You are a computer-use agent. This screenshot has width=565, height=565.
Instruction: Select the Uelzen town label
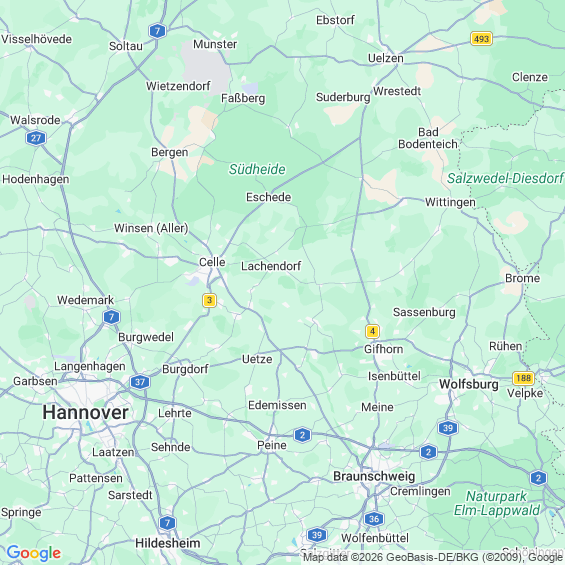(386, 58)
